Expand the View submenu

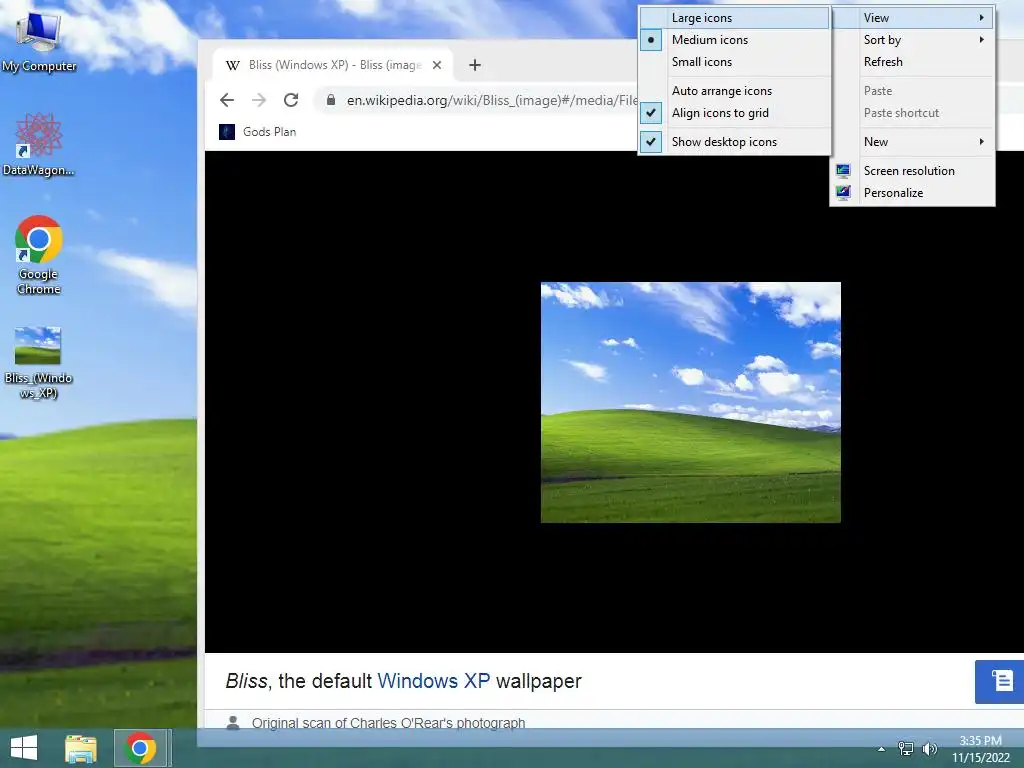(x=912, y=18)
